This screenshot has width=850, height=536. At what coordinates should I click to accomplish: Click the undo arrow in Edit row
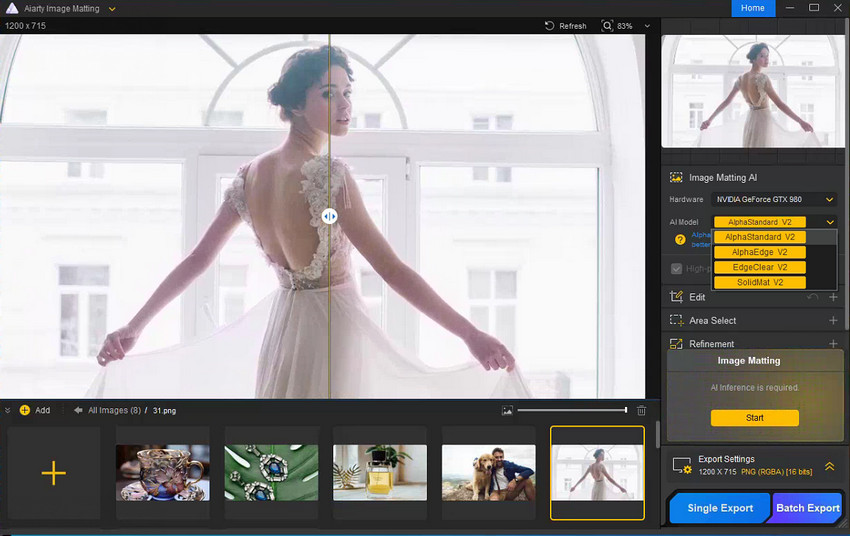click(812, 297)
